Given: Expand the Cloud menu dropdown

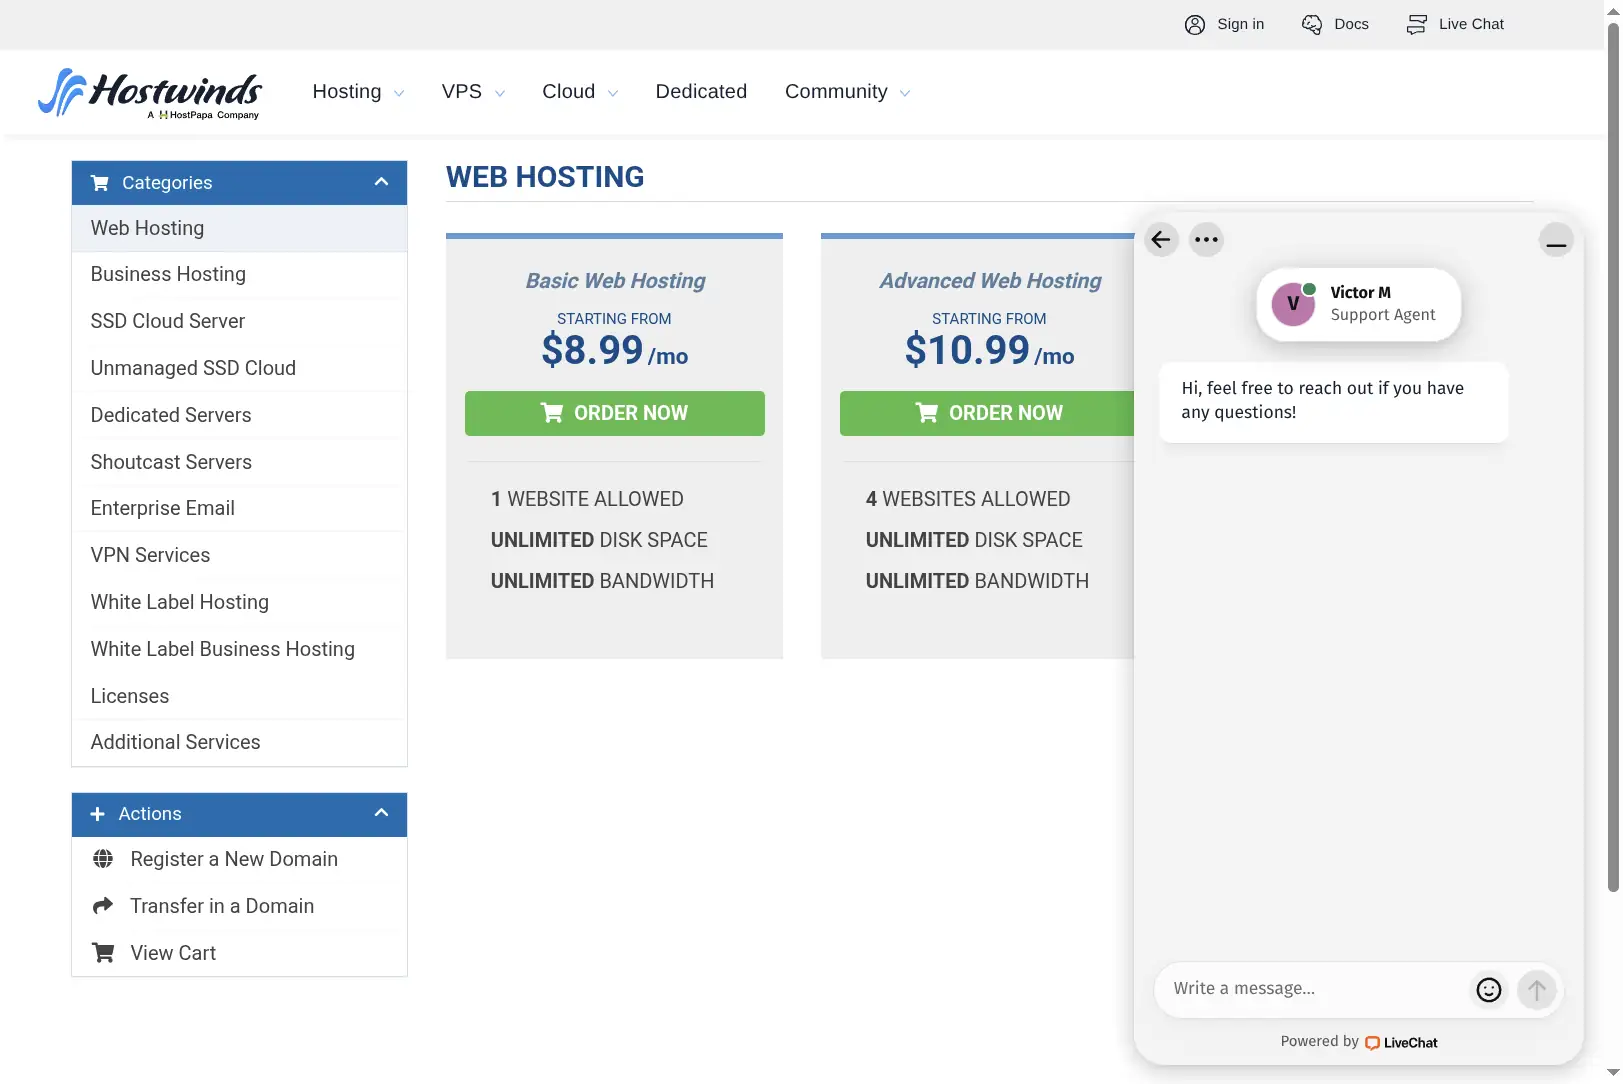Looking at the screenshot, I should pyautogui.click(x=580, y=92).
